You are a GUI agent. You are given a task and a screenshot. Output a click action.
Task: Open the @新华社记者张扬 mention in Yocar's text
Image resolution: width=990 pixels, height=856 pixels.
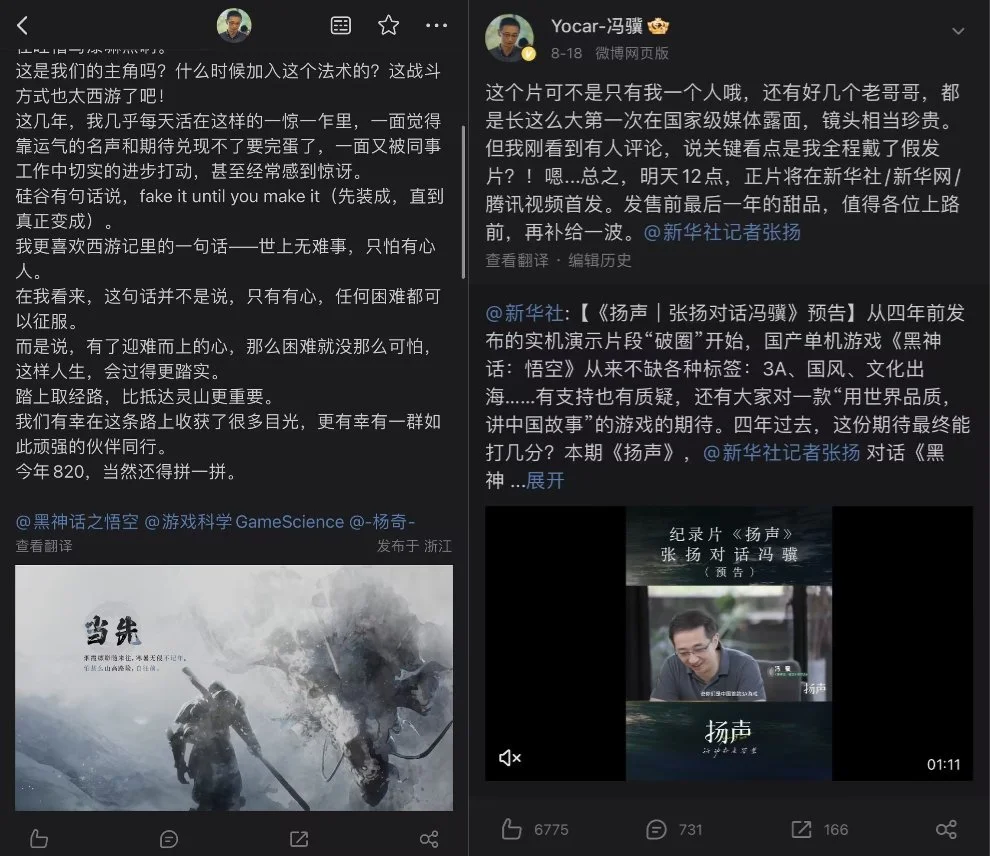pos(722,232)
